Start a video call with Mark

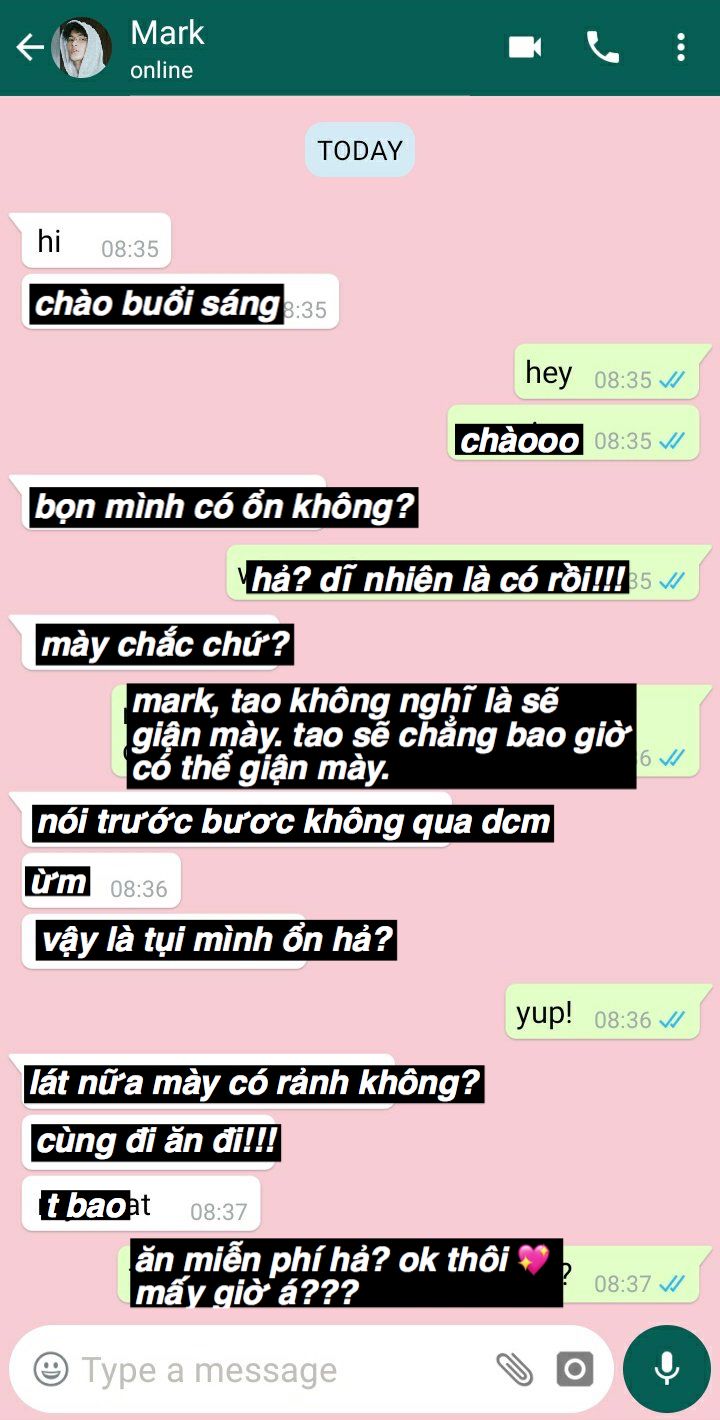point(525,47)
